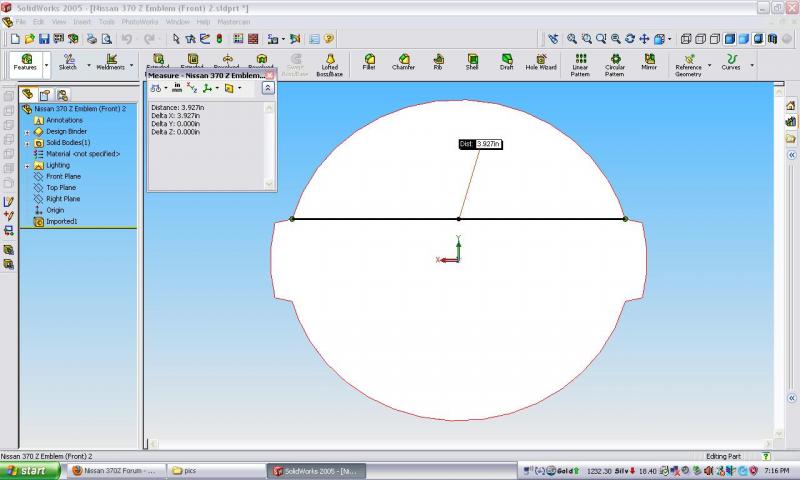Click the Rotate View icon
This screenshot has height=480, width=800.
(630, 39)
